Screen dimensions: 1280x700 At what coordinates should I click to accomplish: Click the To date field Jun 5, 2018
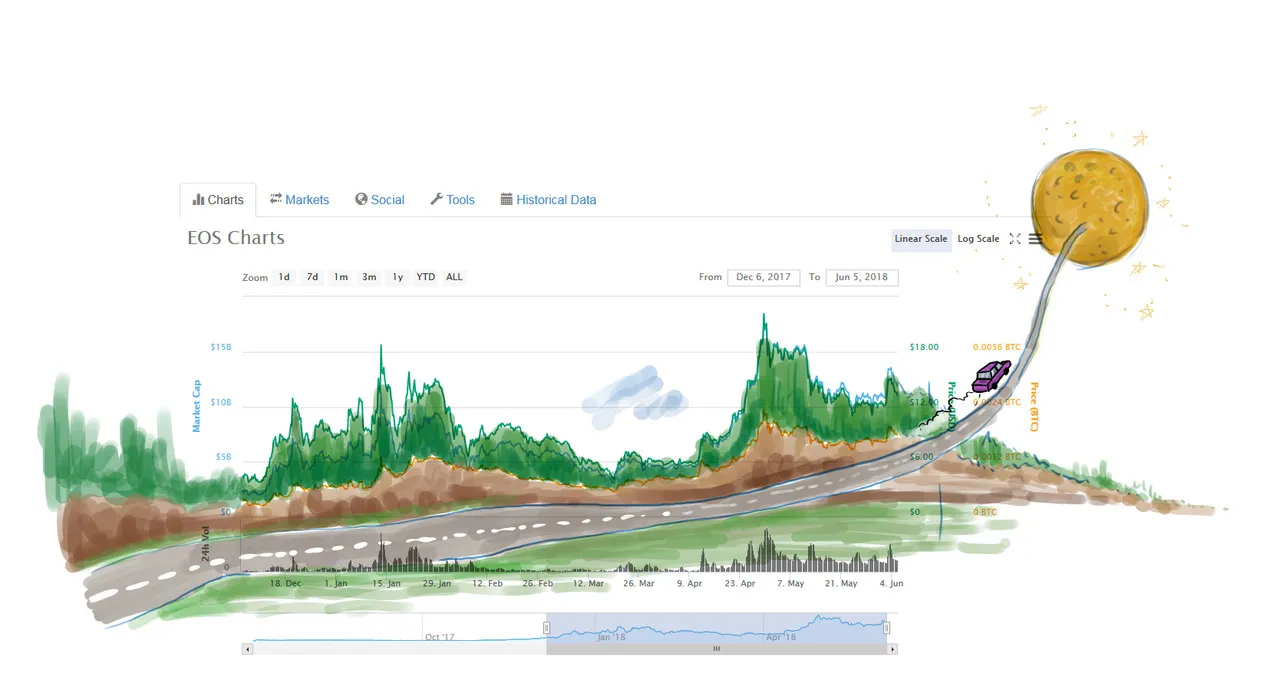[862, 277]
